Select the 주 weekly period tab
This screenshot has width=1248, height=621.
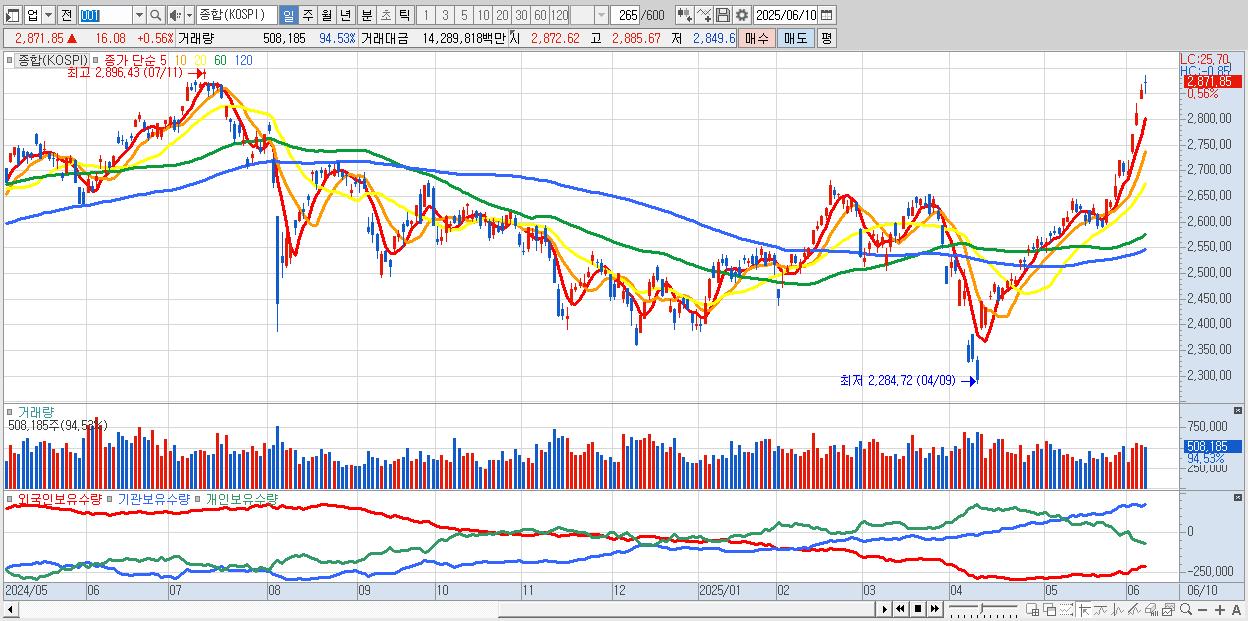pyautogui.click(x=307, y=15)
